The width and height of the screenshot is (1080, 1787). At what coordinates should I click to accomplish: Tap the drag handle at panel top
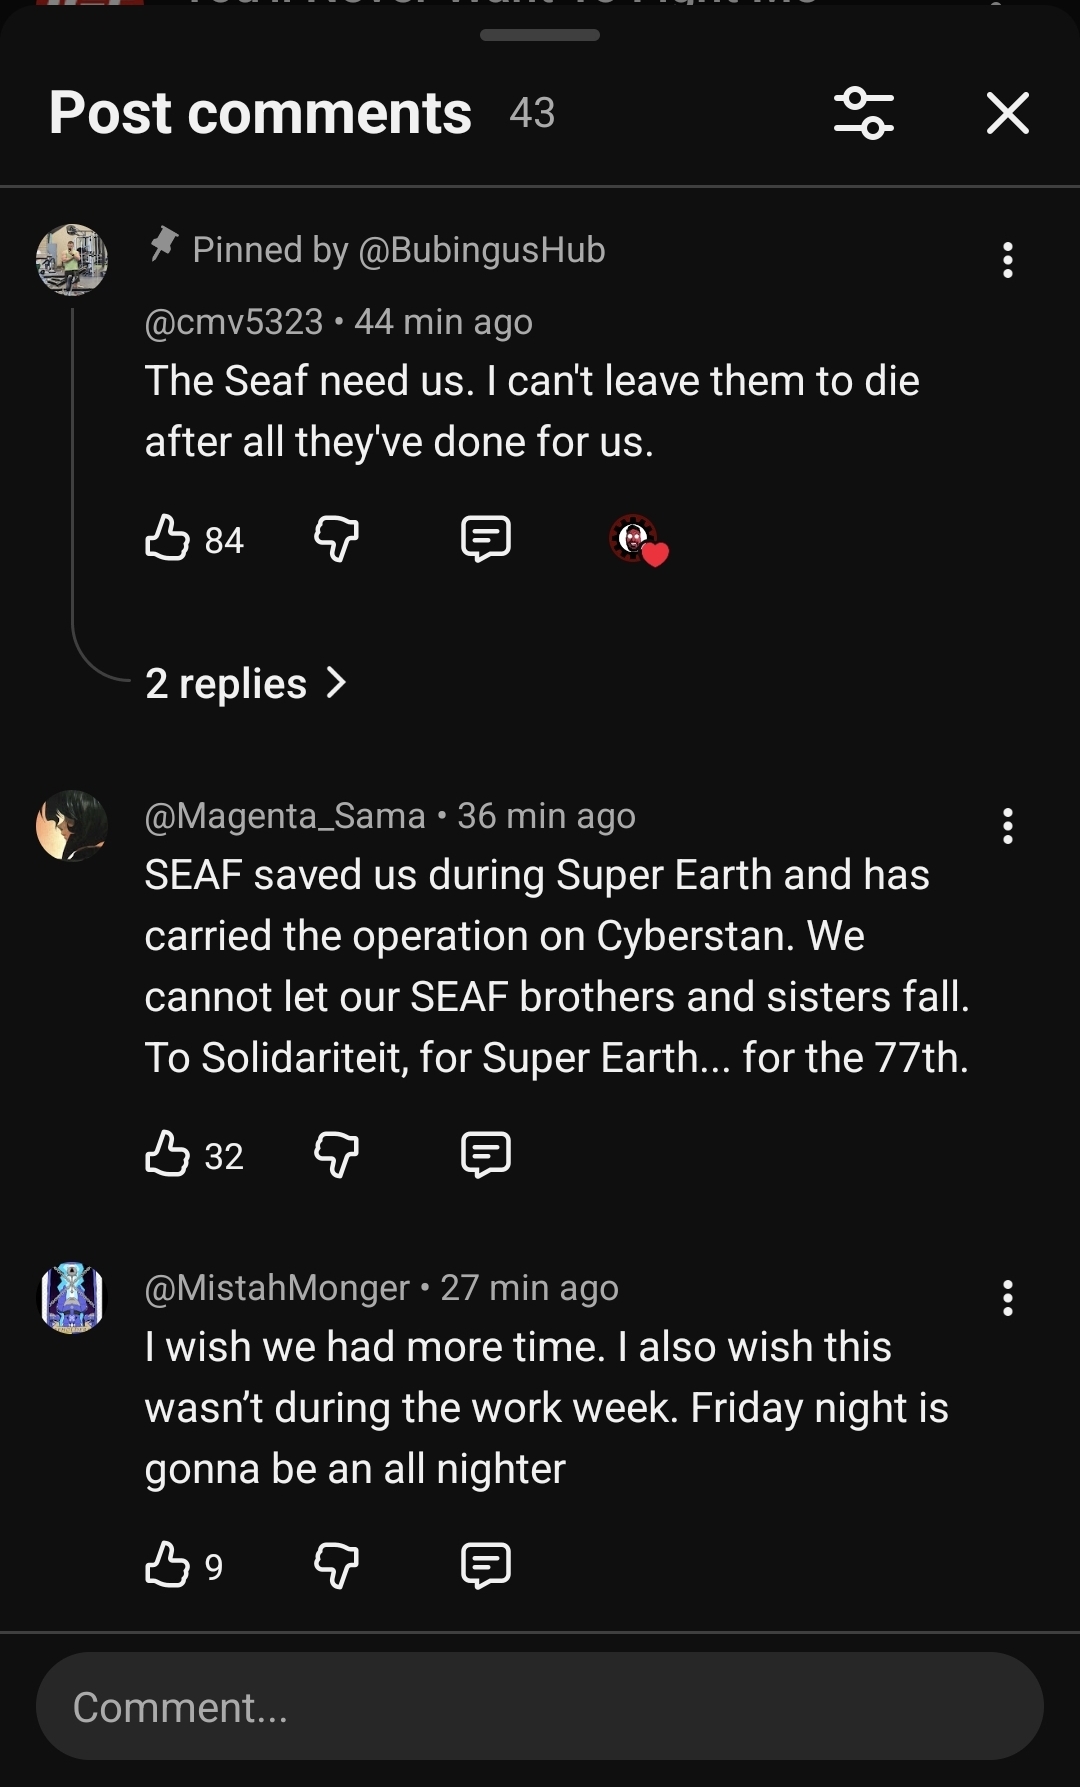tap(540, 35)
